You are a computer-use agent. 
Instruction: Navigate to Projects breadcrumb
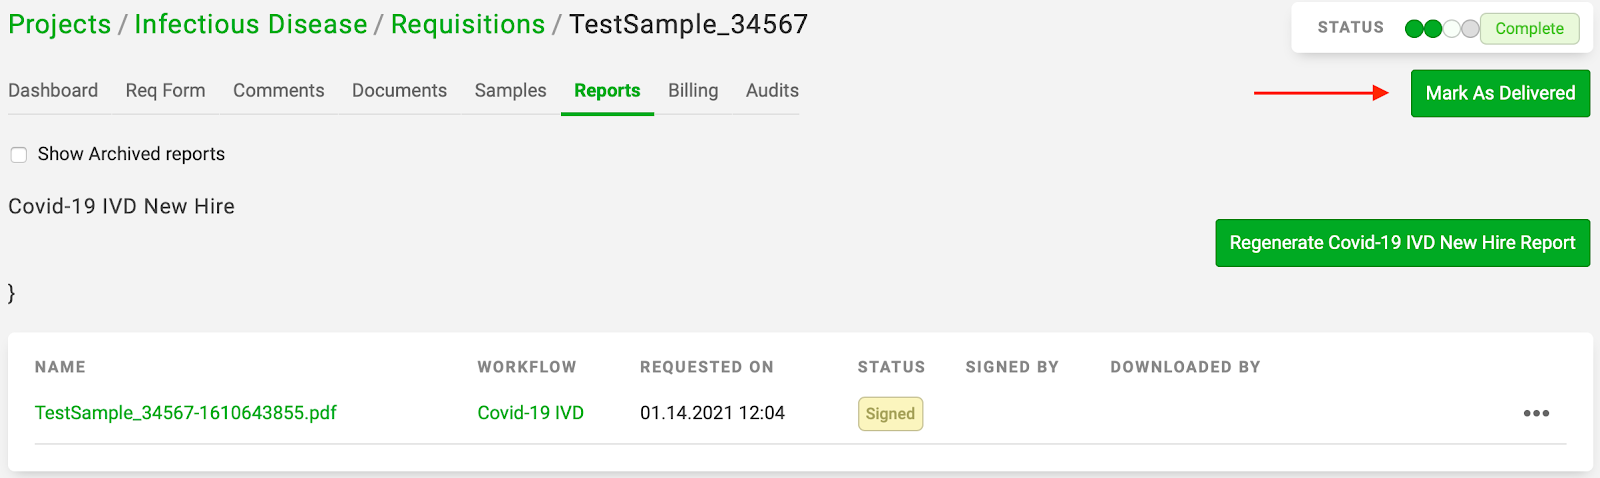click(x=60, y=24)
